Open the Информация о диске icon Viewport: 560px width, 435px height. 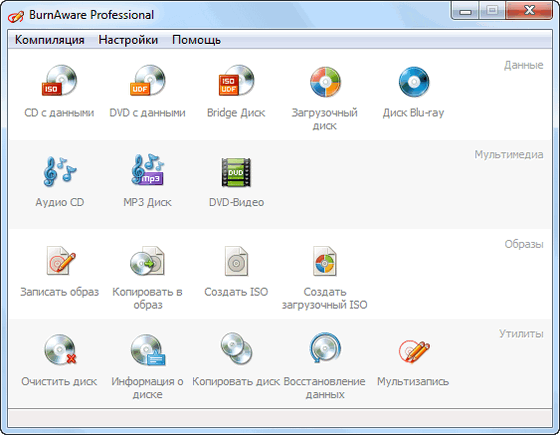point(148,350)
